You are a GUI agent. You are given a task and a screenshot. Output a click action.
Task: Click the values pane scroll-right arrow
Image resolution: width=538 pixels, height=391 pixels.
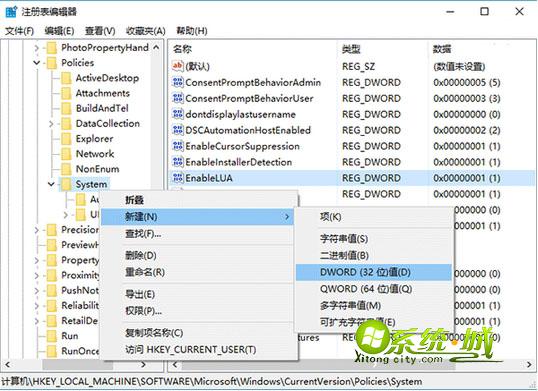click(x=529, y=365)
